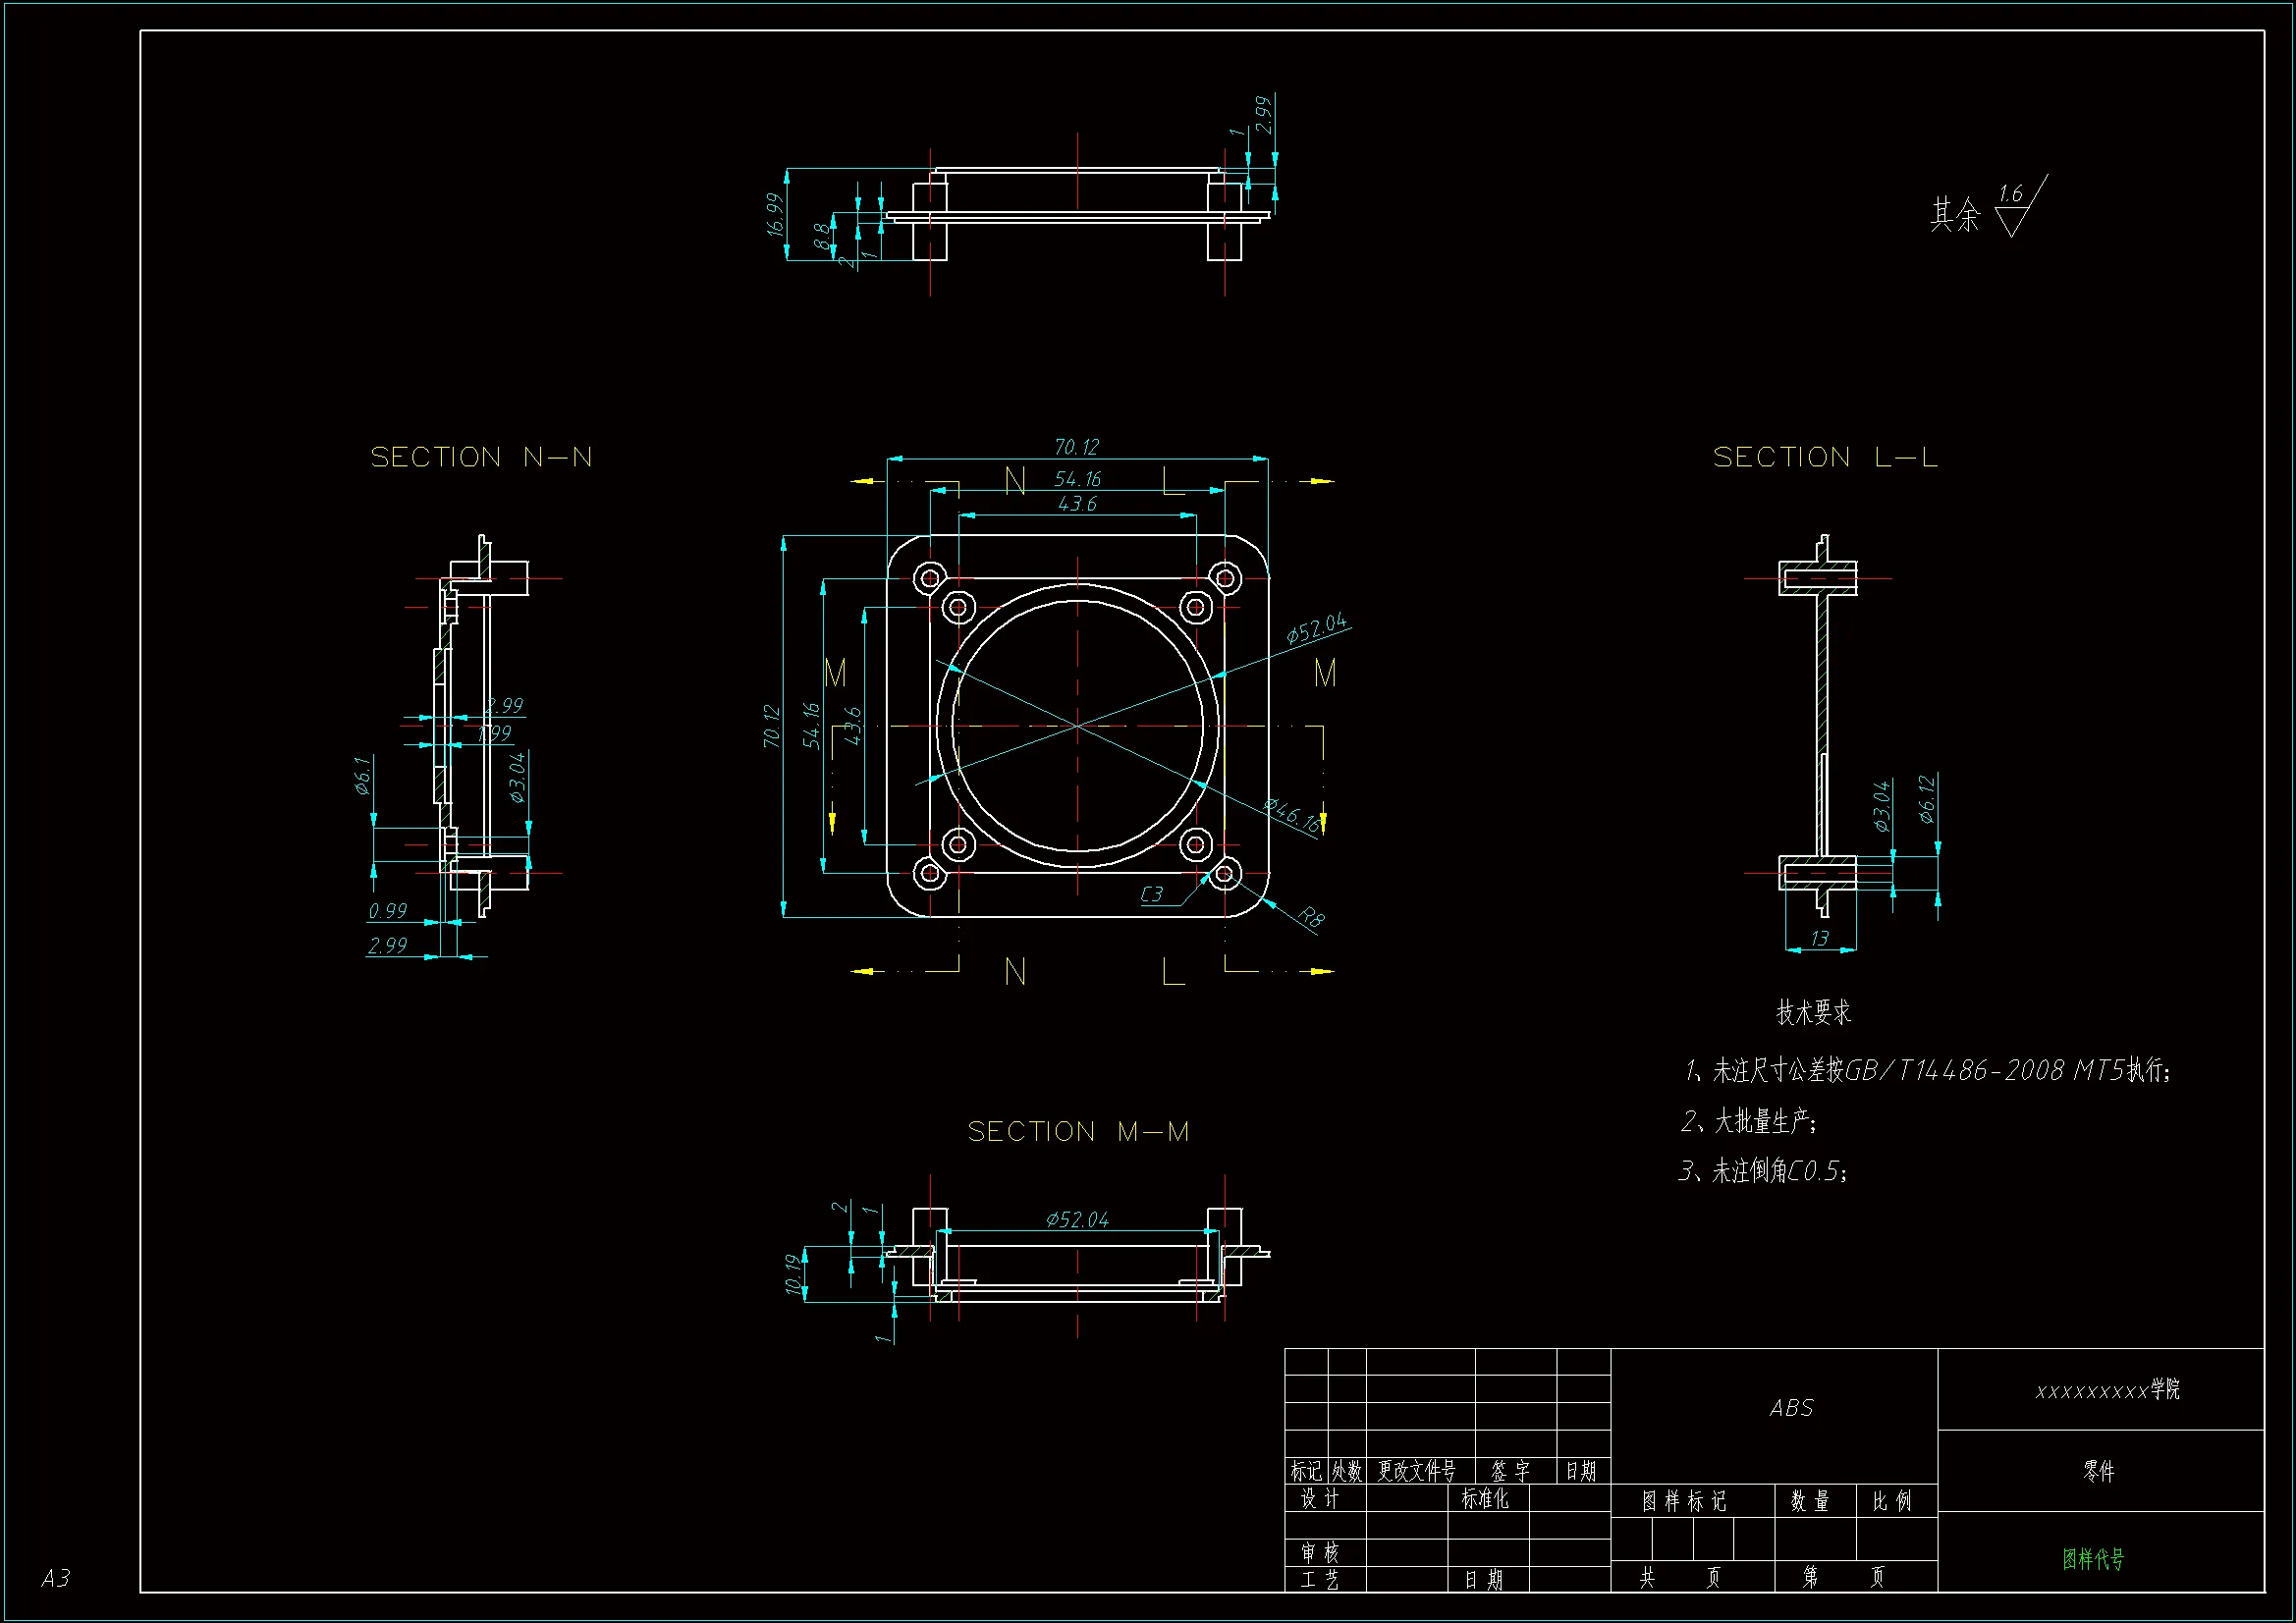Click the ABS material cell in title block
This screenshot has width=2296, height=1623.
[x=1791, y=1408]
